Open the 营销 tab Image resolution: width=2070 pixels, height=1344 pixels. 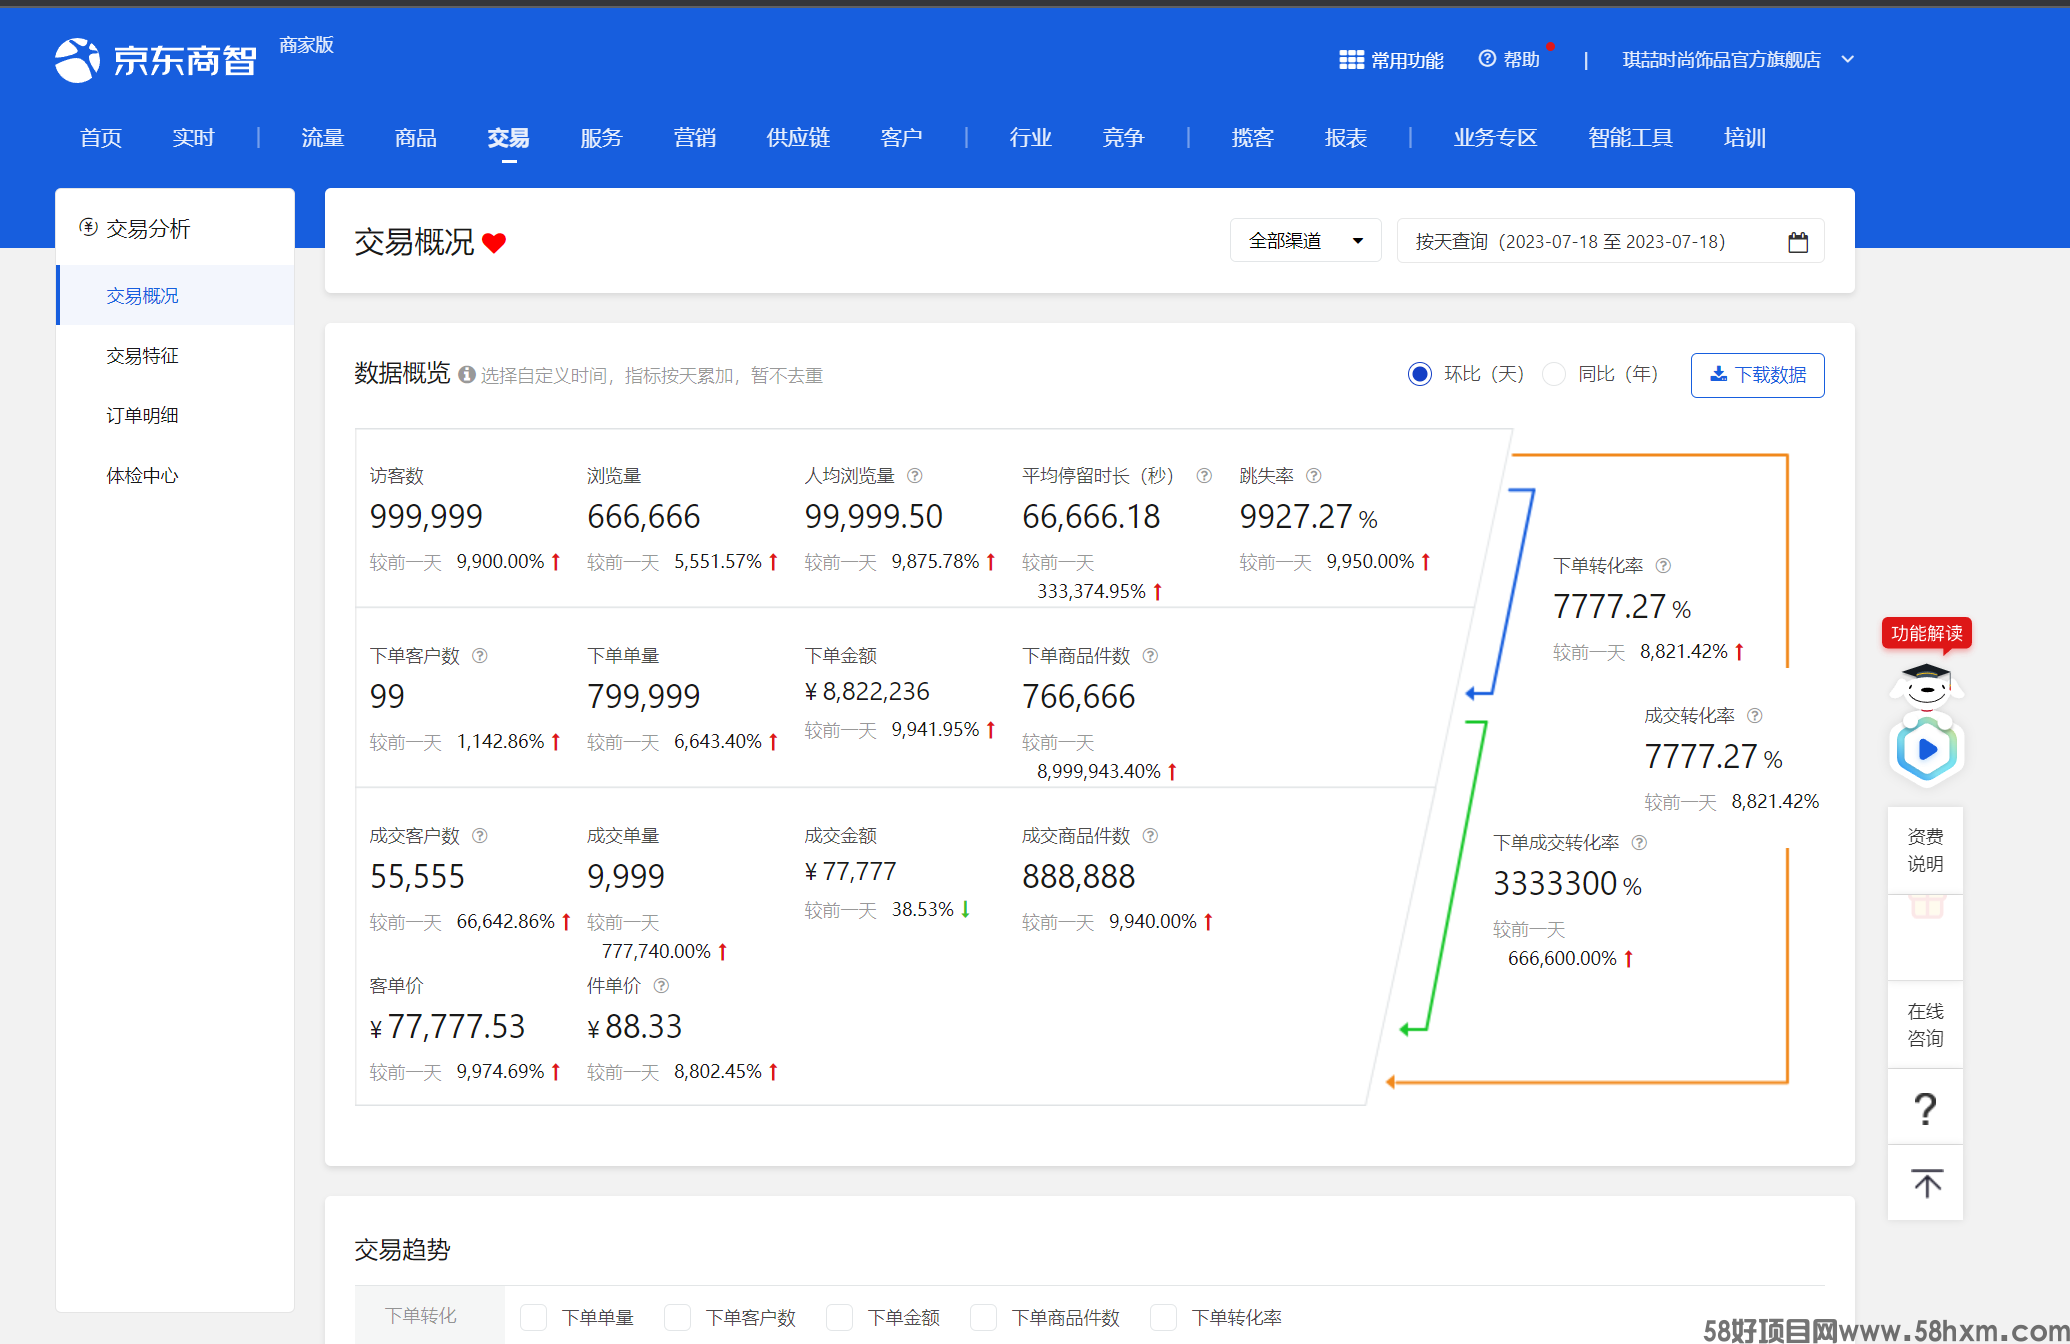point(695,138)
